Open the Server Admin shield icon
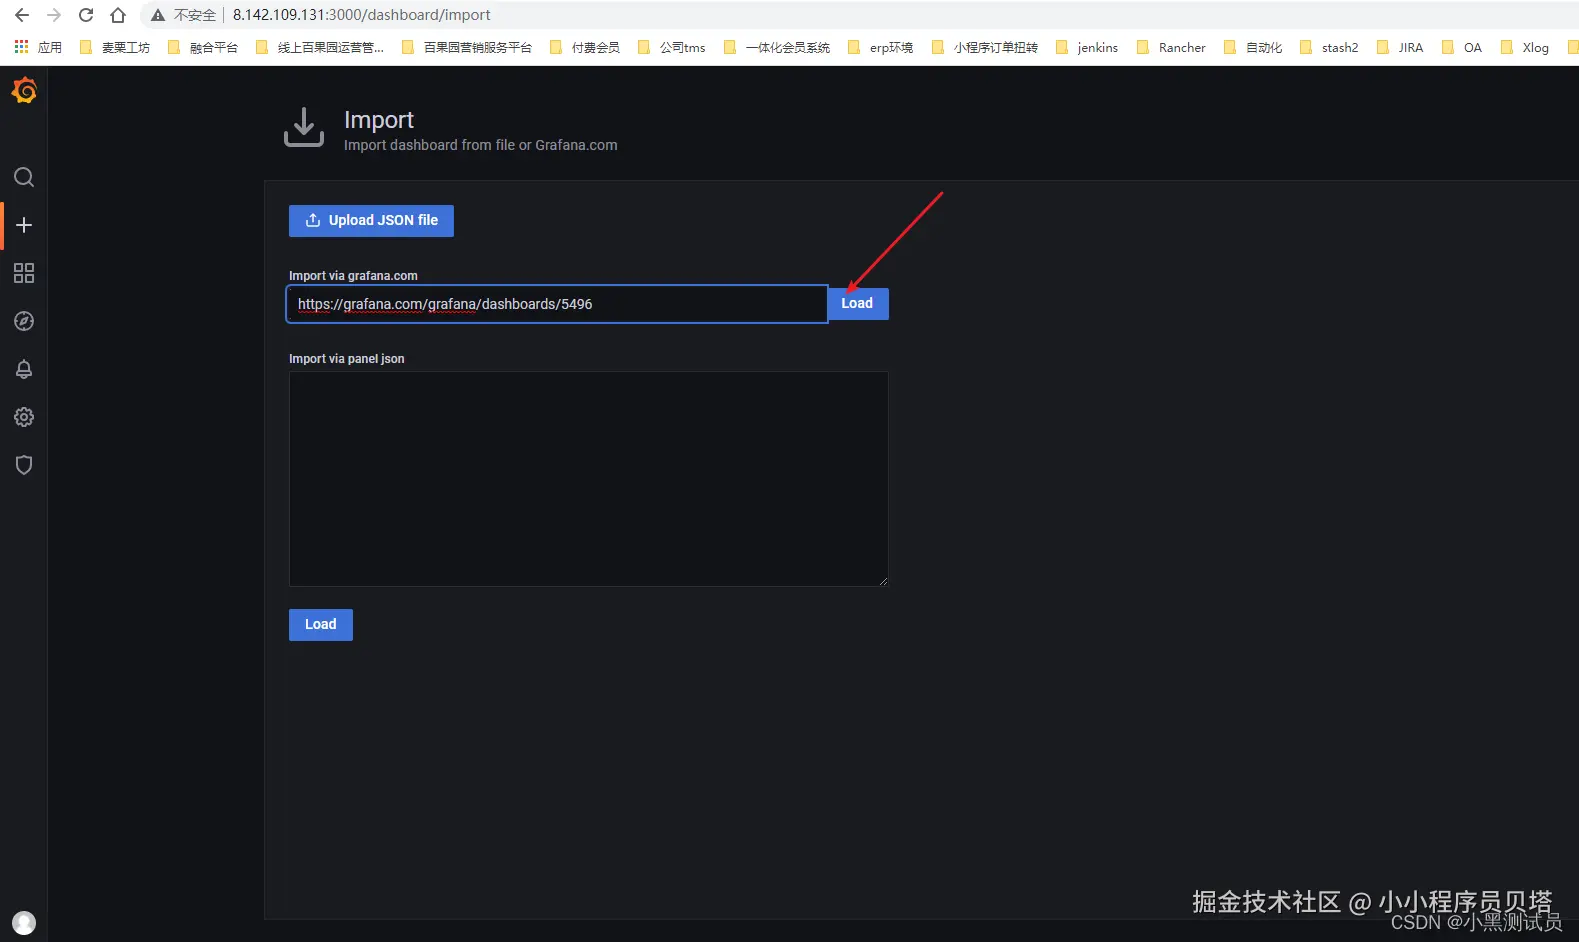The height and width of the screenshot is (942, 1579). click(24, 465)
